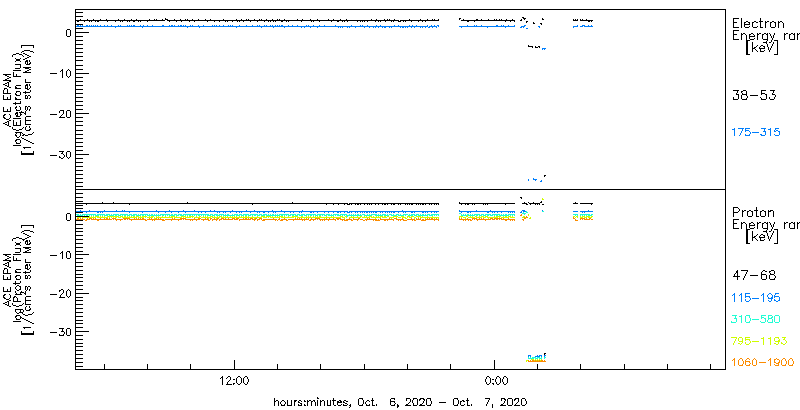This screenshot has height=410, width=800.
Task: Click the electron data points near -4
Action: click(537, 47)
